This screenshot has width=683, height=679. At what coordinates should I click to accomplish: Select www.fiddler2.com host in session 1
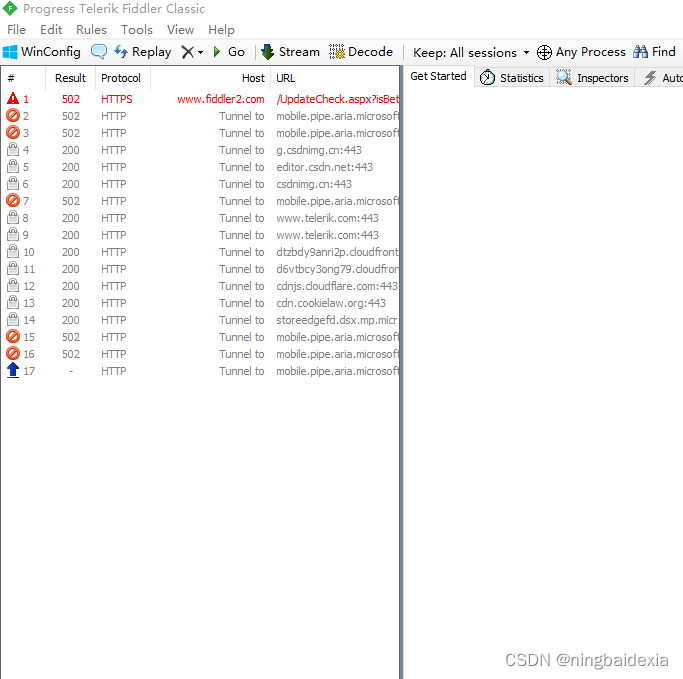(x=221, y=99)
